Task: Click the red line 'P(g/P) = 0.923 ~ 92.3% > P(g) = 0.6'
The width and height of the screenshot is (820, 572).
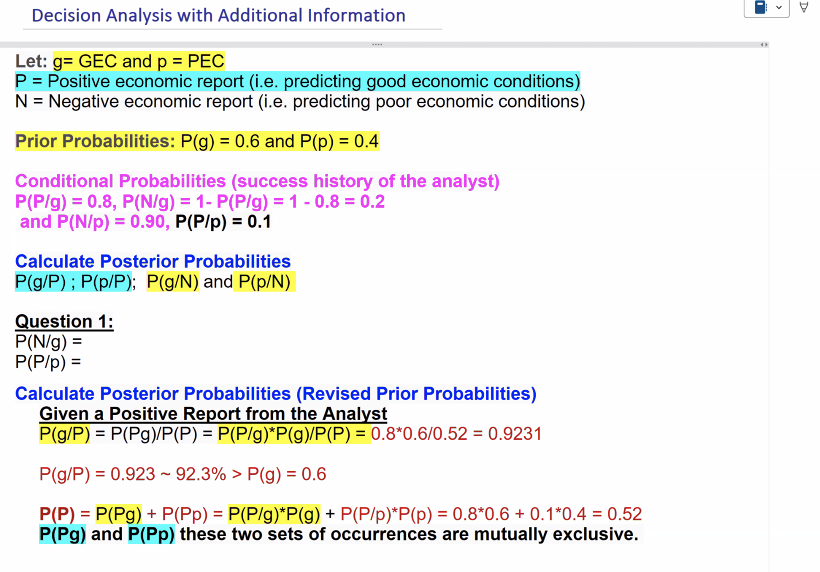Action: coord(183,474)
